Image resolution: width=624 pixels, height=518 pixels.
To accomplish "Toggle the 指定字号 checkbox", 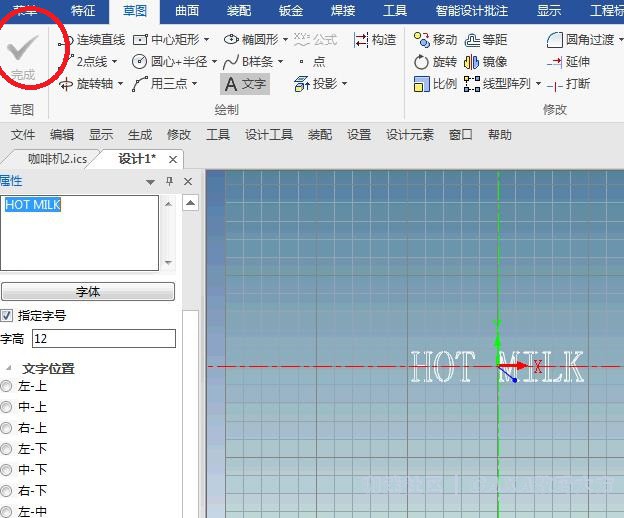I will coord(6,315).
